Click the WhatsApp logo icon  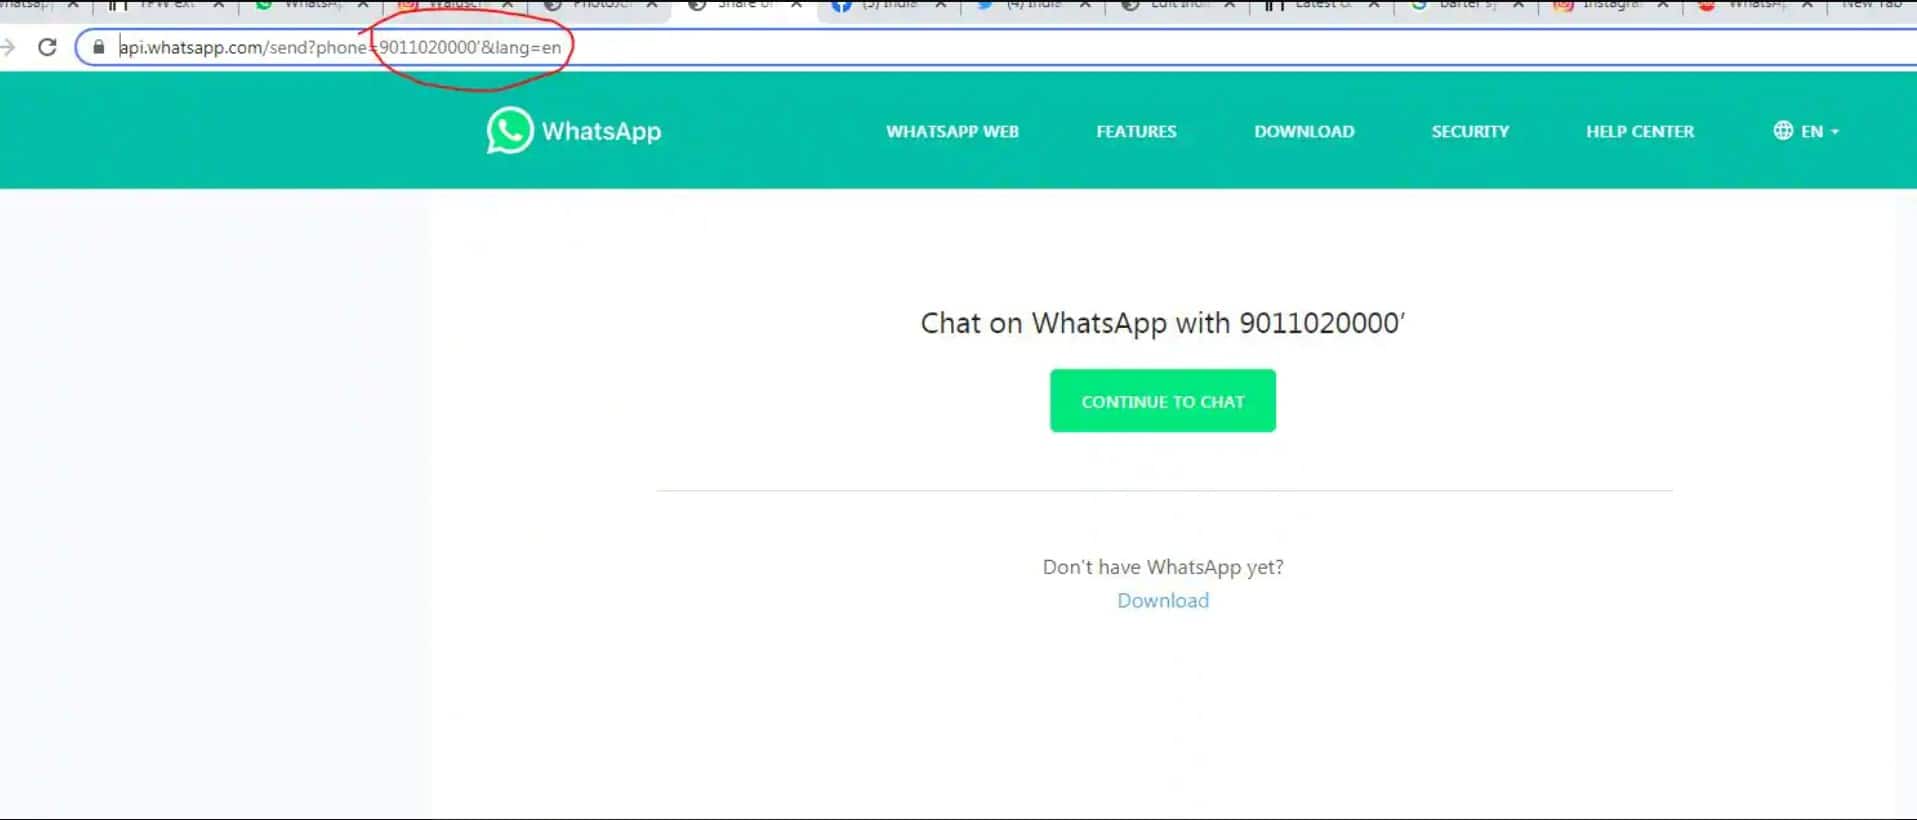(x=510, y=130)
